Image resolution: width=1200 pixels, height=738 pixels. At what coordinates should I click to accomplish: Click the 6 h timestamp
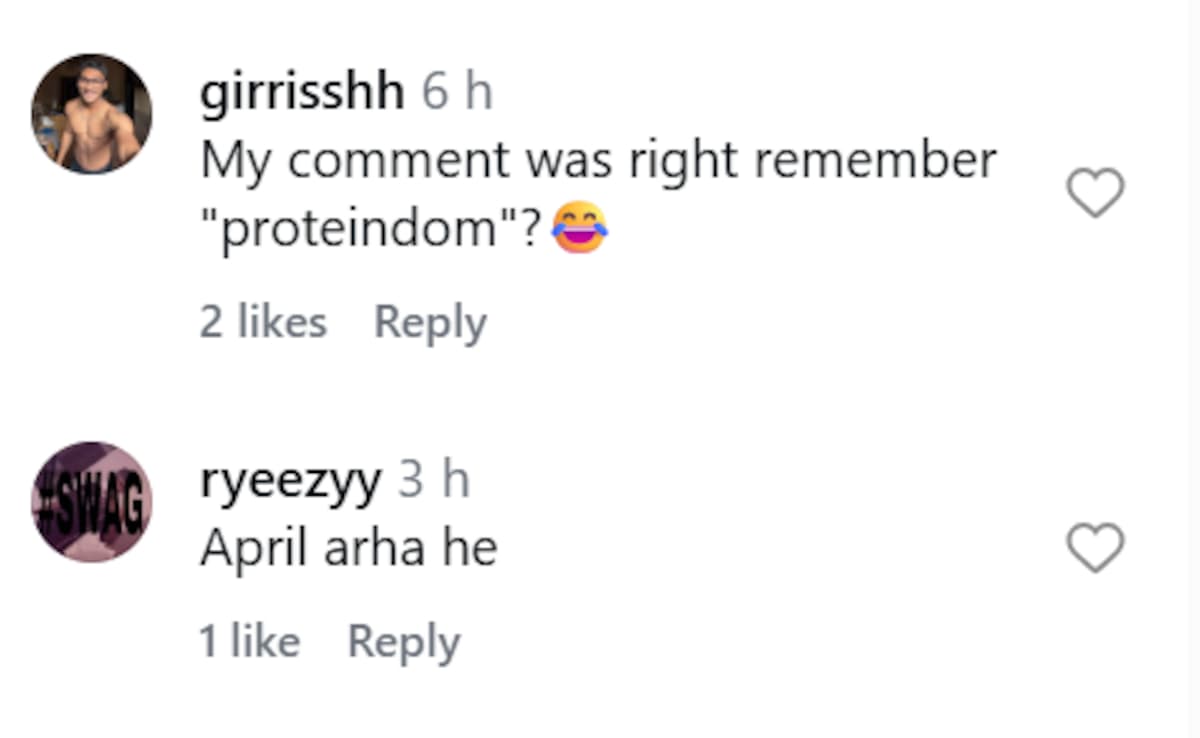coord(456,94)
